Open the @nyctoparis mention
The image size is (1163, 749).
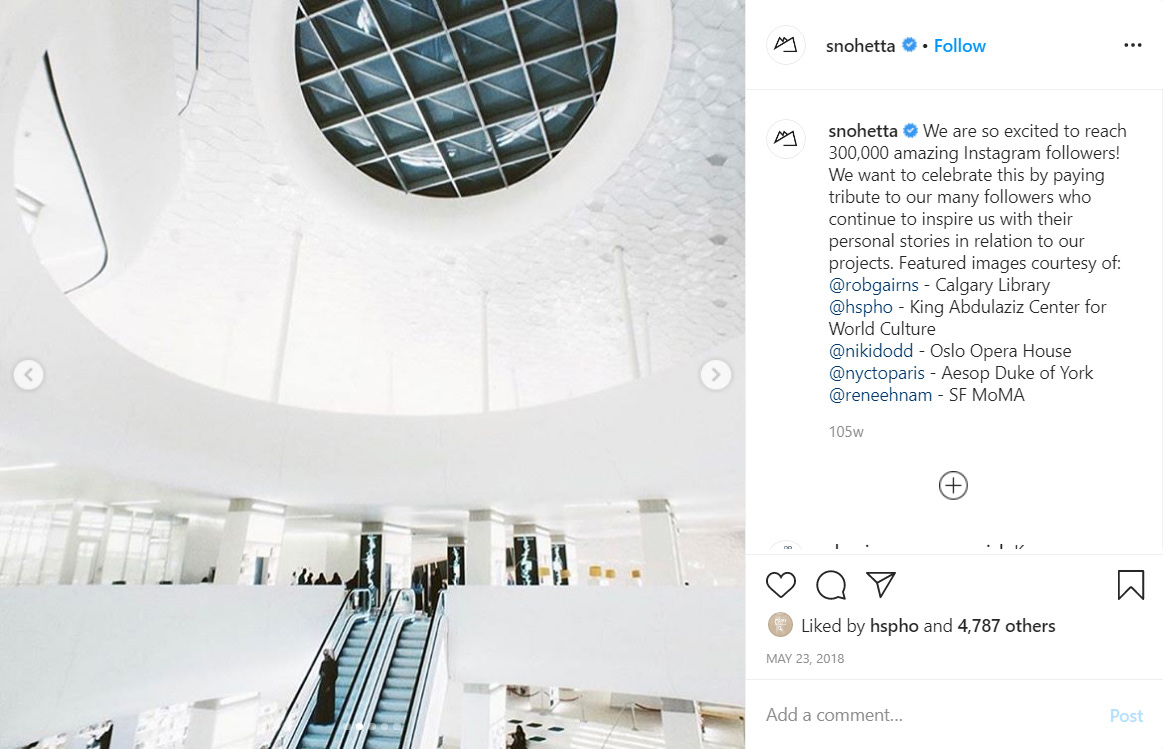[877, 373]
